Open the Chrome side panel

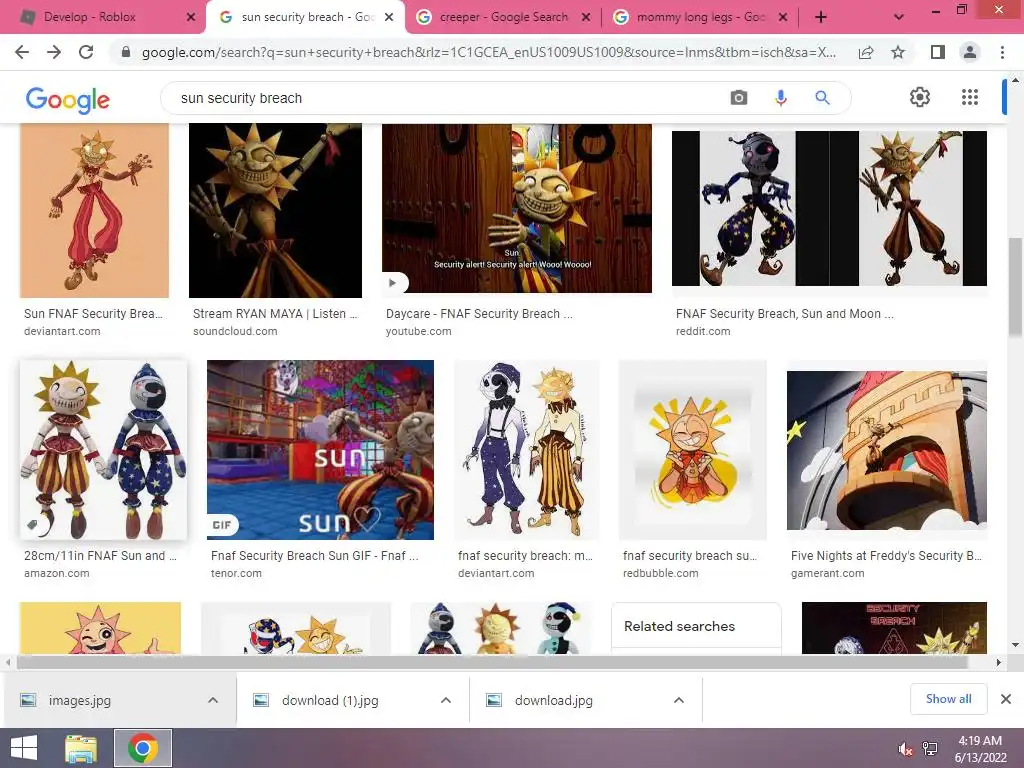pyautogui.click(x=938, y=52)
